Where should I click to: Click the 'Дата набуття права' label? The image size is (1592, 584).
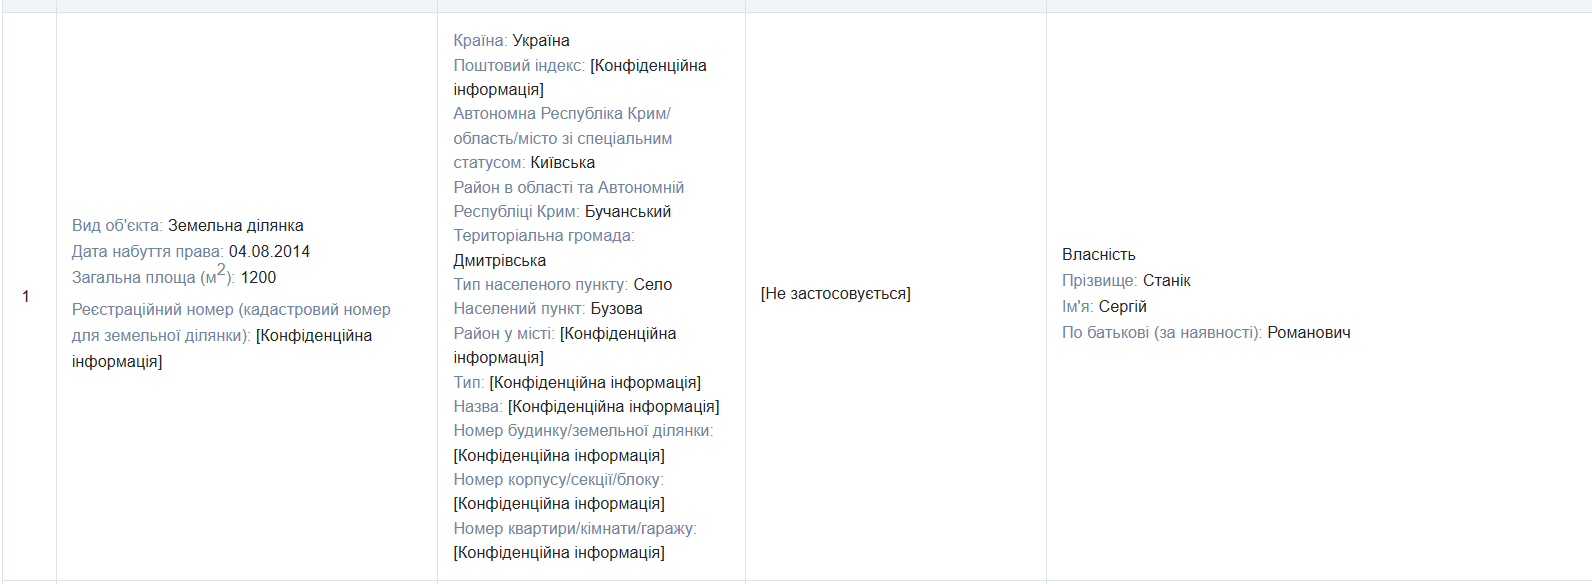pyautogui.click(x=148, y=252)
